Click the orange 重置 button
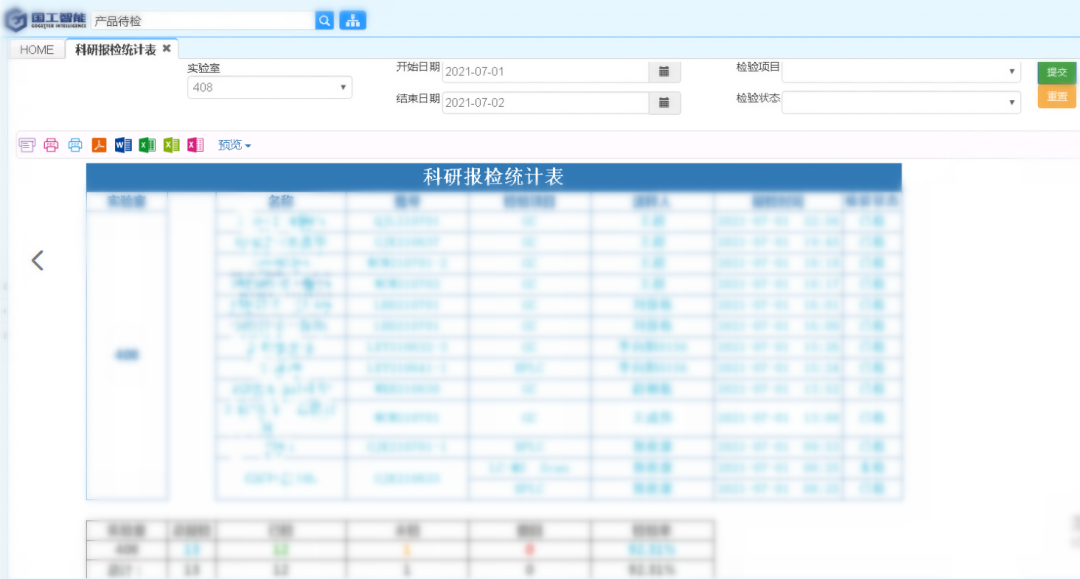The height and width of the screenshot is (579, 1080). pos(1056,97)
